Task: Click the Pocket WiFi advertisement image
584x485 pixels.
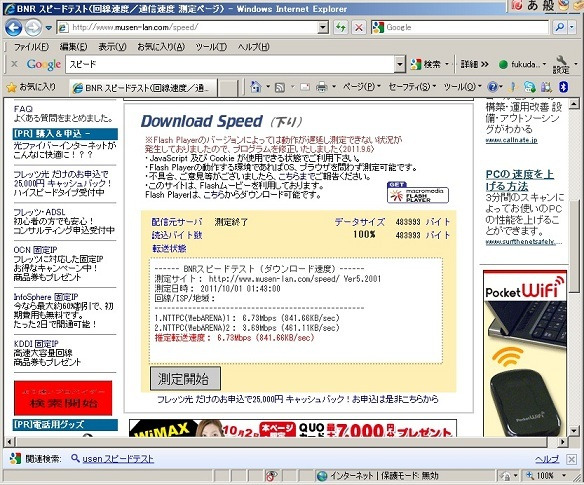Action: [525, 353]
